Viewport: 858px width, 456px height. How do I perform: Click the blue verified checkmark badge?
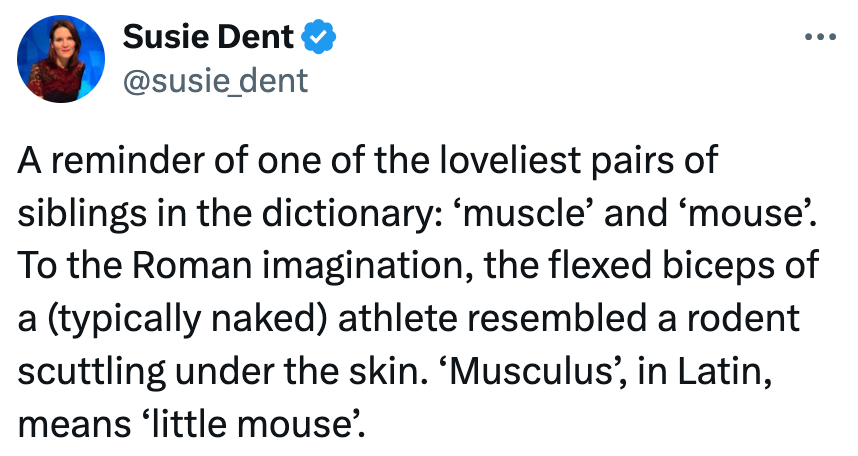coord(320,38)
